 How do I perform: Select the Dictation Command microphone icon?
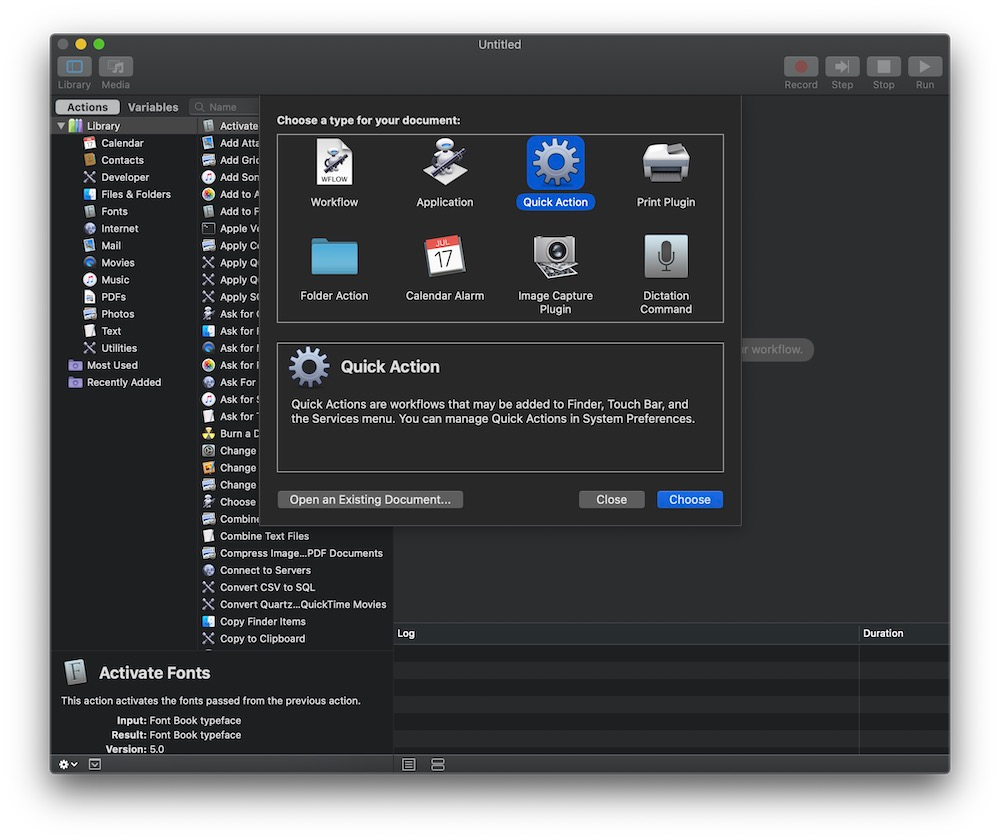[666, 258]
